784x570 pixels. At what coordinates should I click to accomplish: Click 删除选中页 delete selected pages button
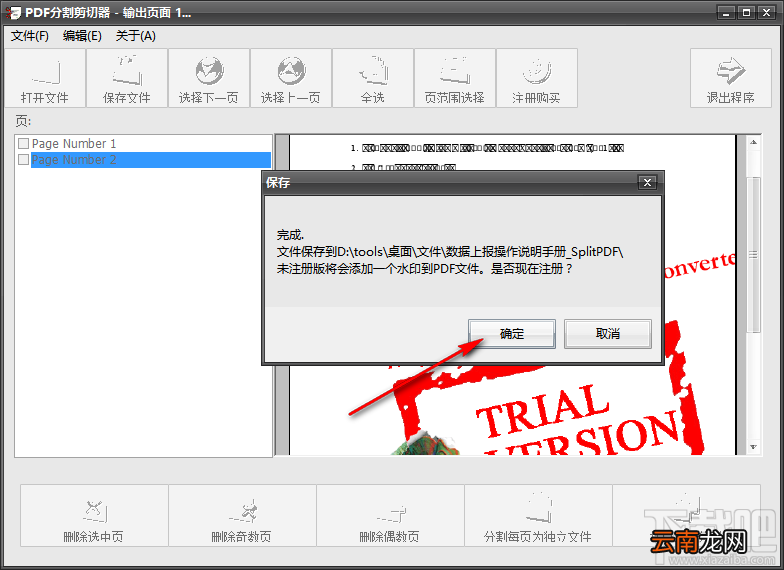tap(94, 516)
